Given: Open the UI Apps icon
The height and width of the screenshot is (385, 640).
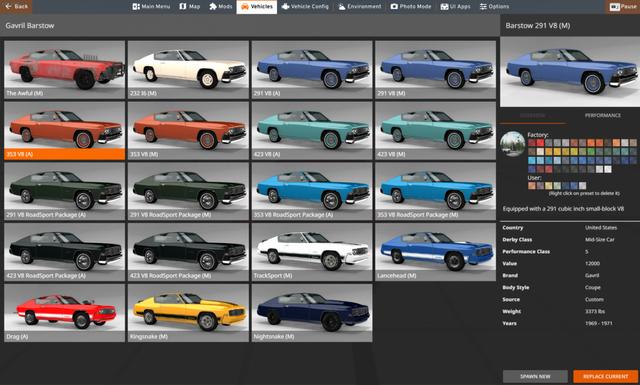Looking at the screenshot, I should coord(444,7).
